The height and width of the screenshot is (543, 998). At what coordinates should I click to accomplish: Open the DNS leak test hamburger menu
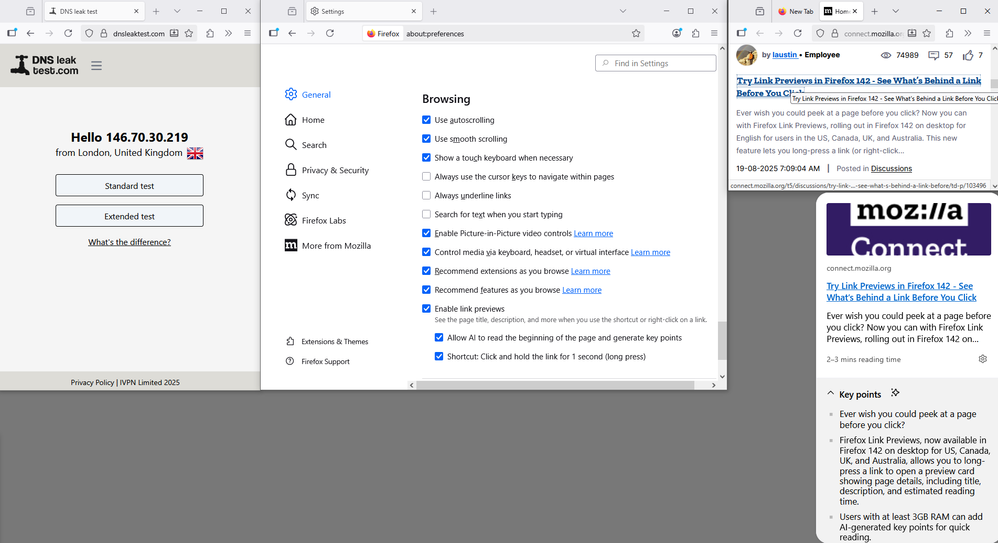pyautogui.click(x=96, y=66)
